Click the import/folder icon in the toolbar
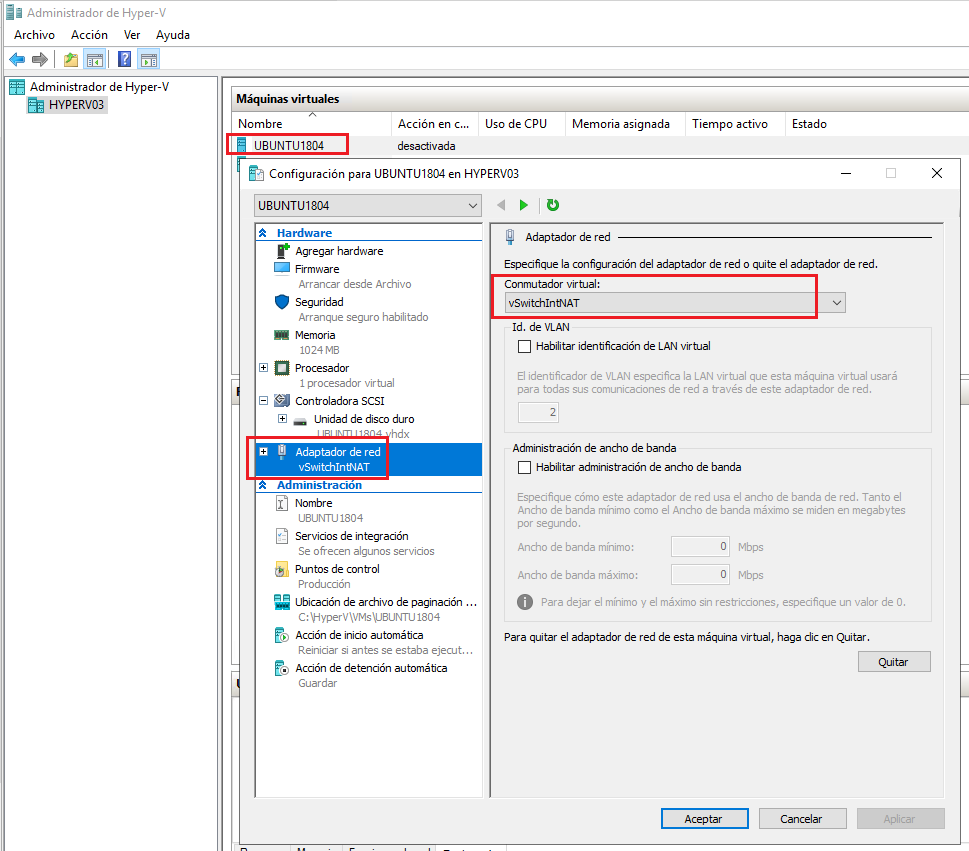Image resolution: width=969 pixels, height=851 pixels. pyautogui.click(x=69, y=58)
